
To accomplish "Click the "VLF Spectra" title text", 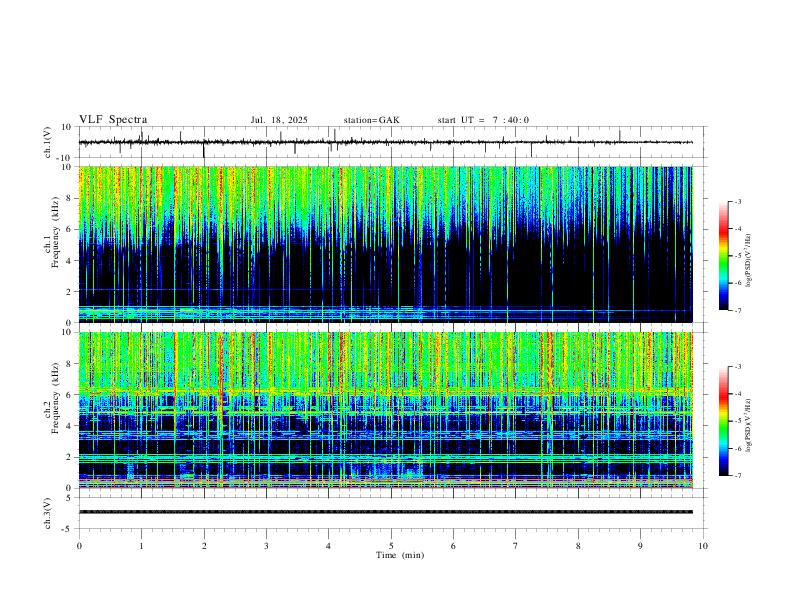I will point(113,119).
